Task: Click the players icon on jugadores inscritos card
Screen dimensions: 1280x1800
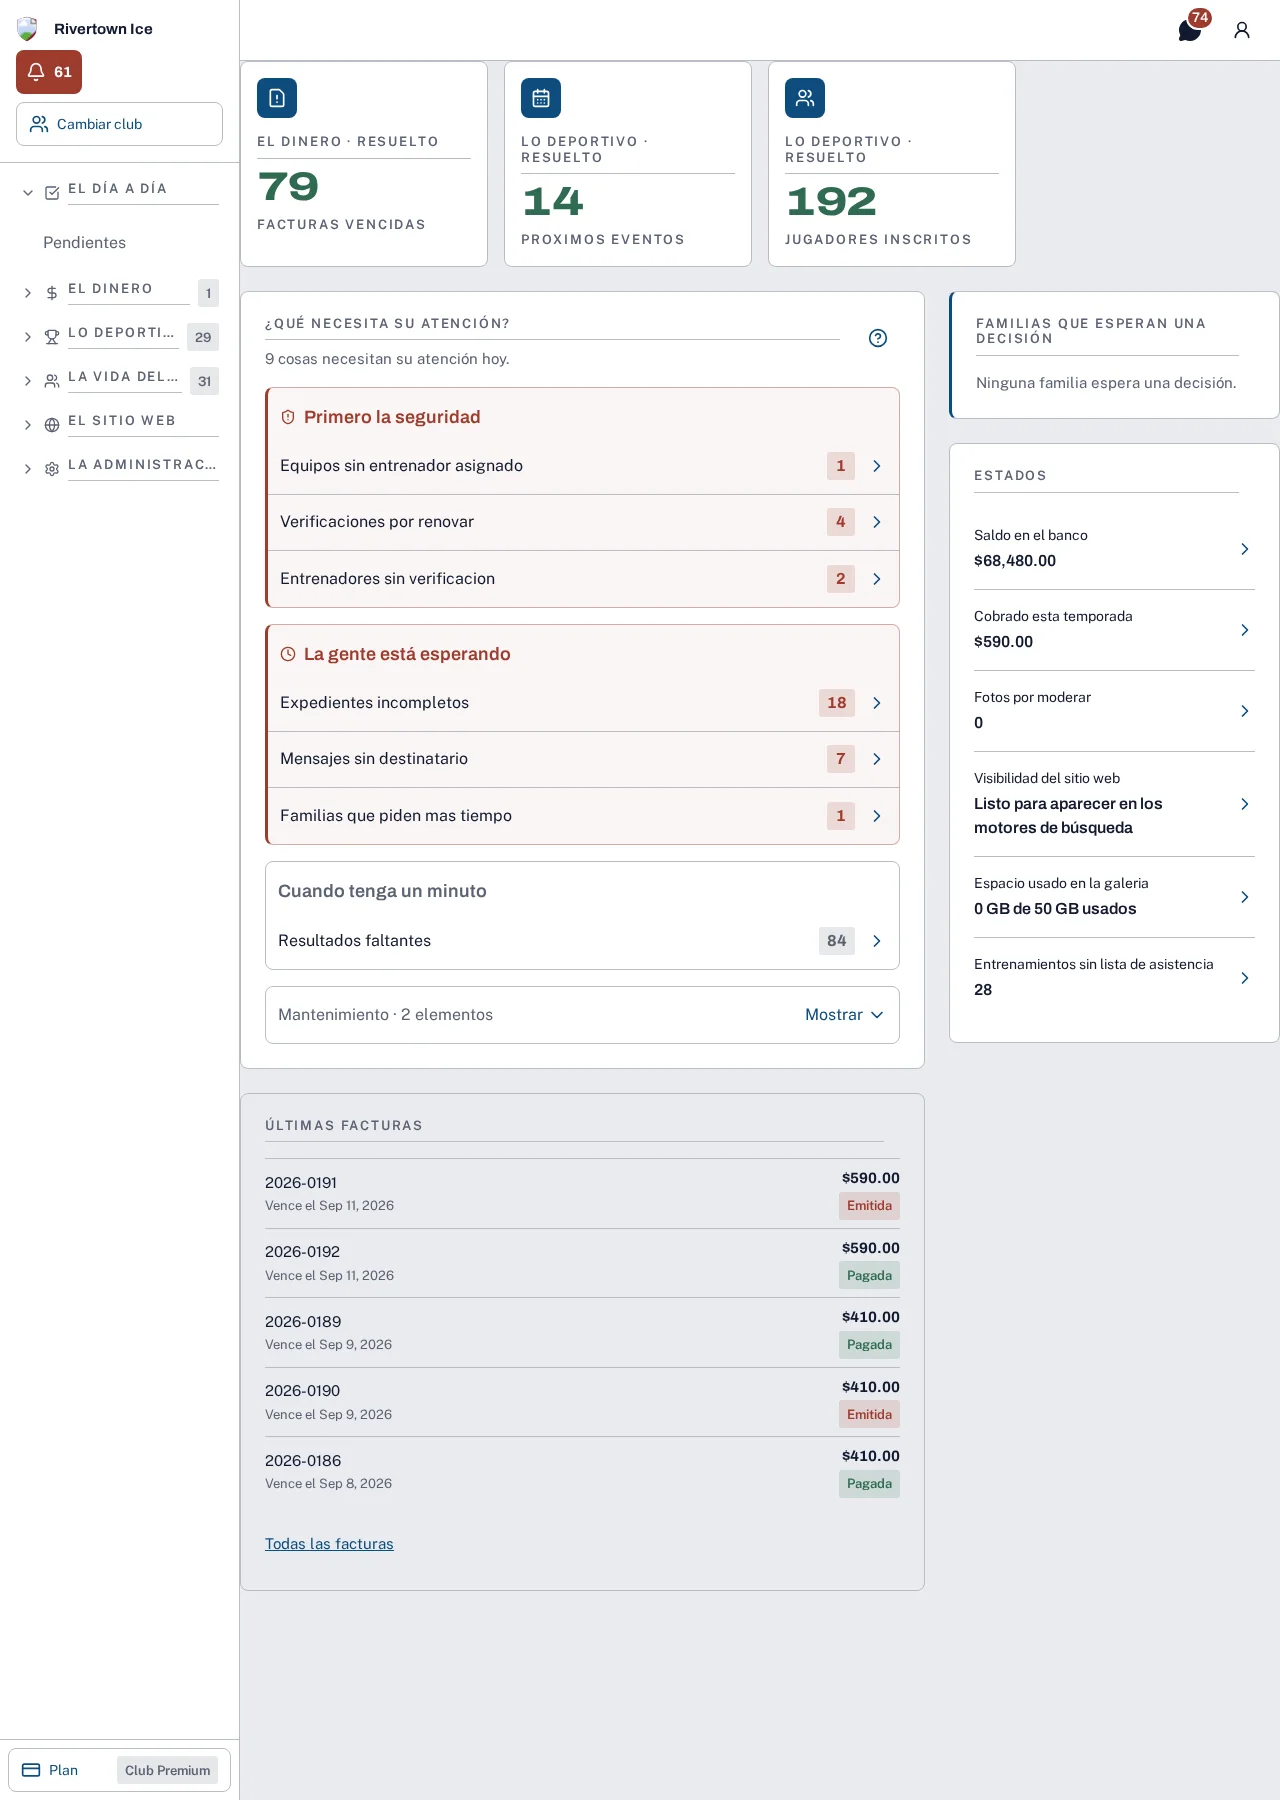Action: click(x=805, y=98)
